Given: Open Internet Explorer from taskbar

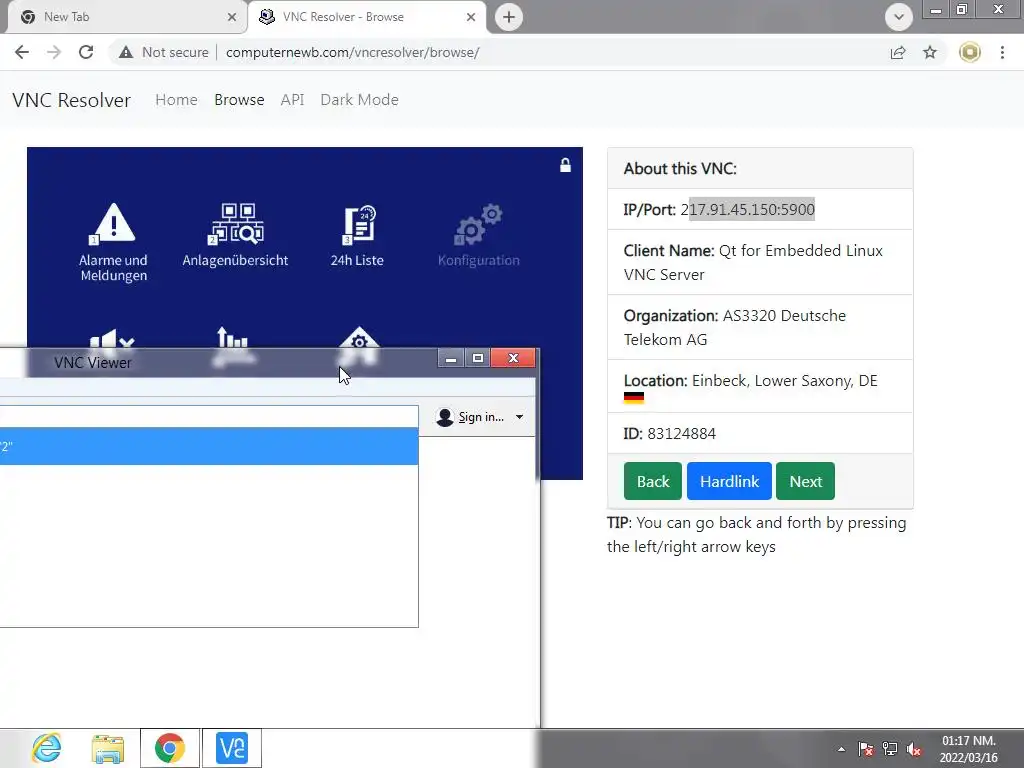Looking at the screenshot, I should (x=46, y=748).
